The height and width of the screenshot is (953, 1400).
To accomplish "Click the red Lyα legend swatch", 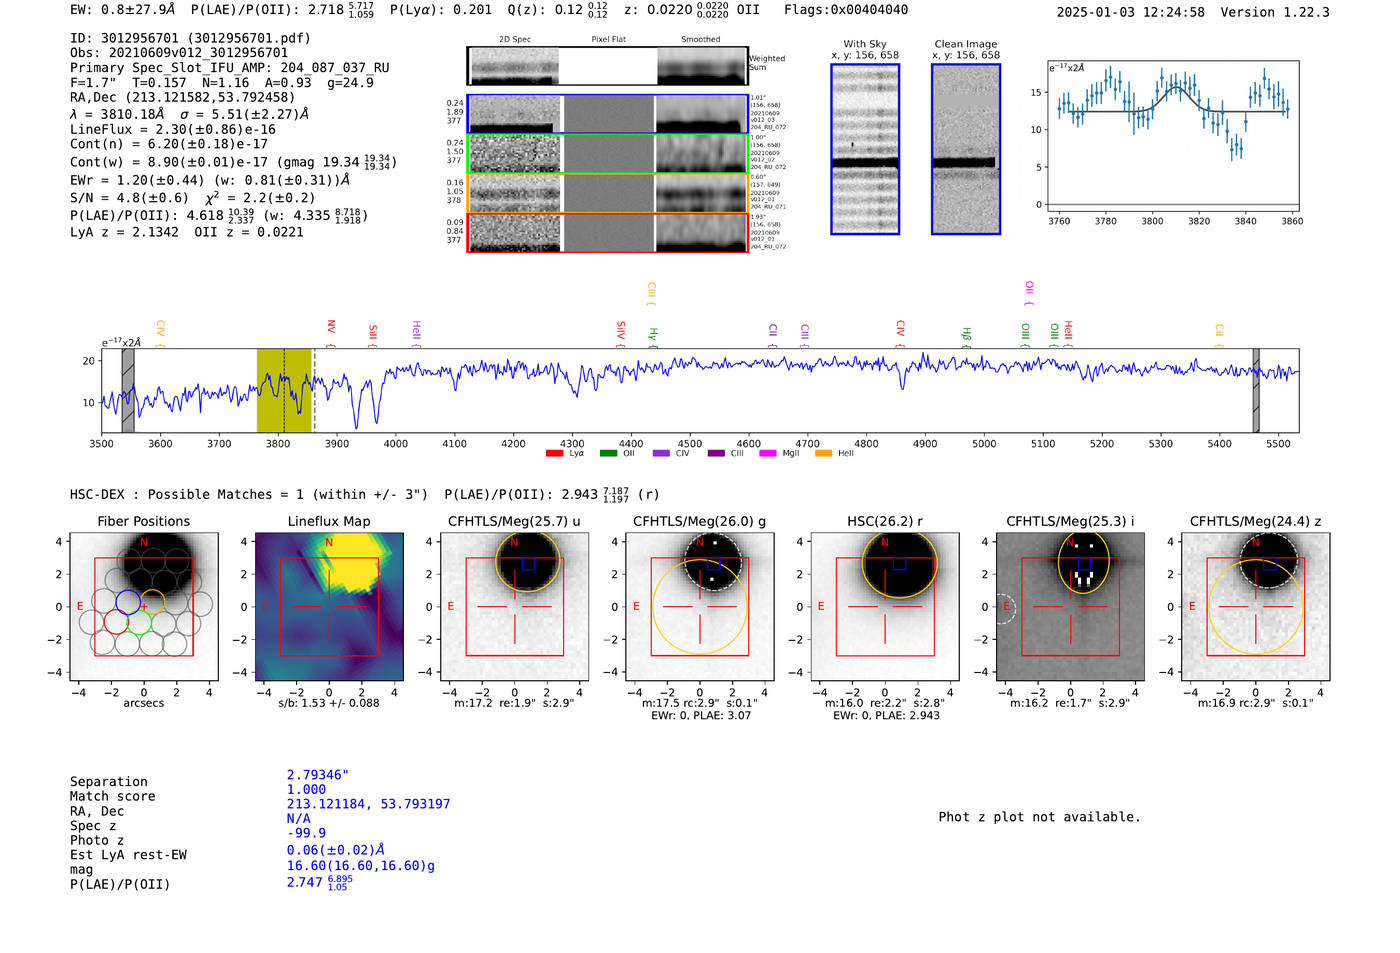I will coord(554,454).
